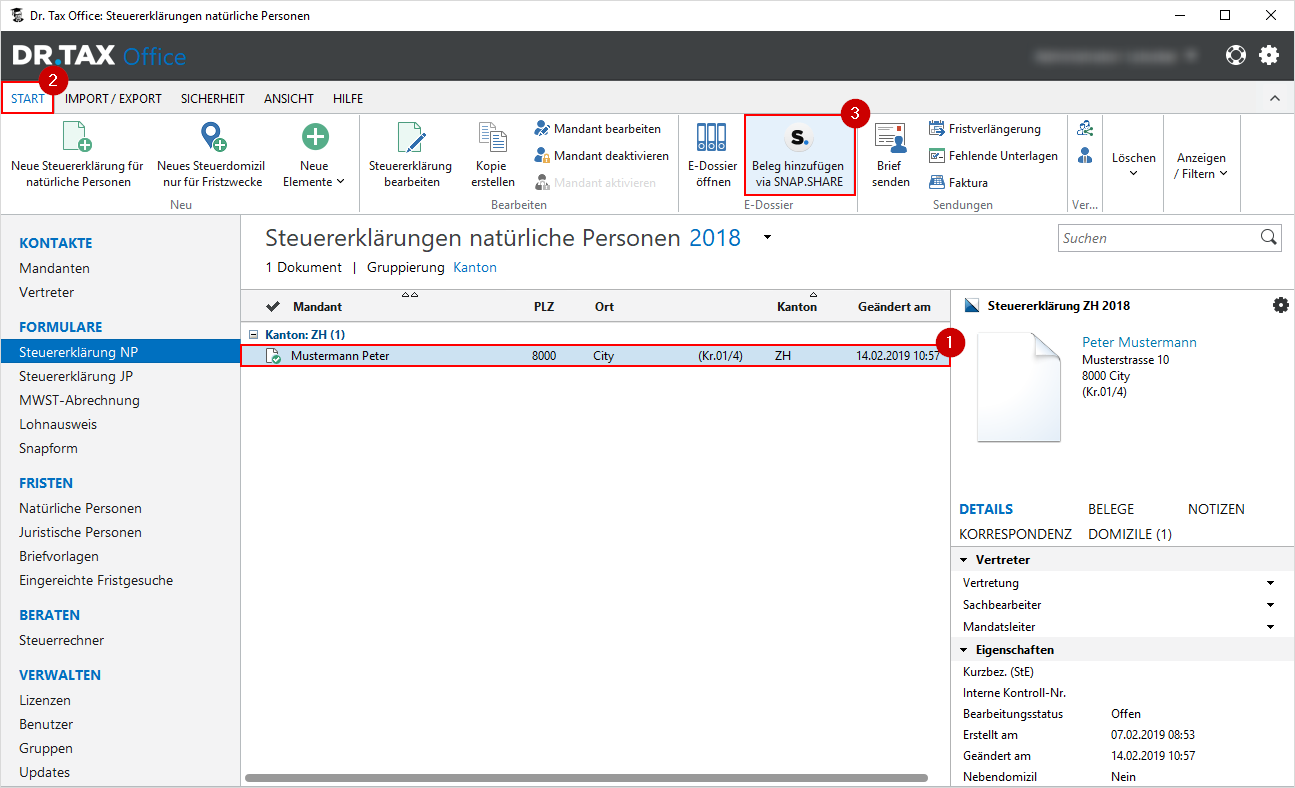This screenshot has height=788, width=1295.
Task: Open the detail panel gear menu
Action: coord(1281,306)
